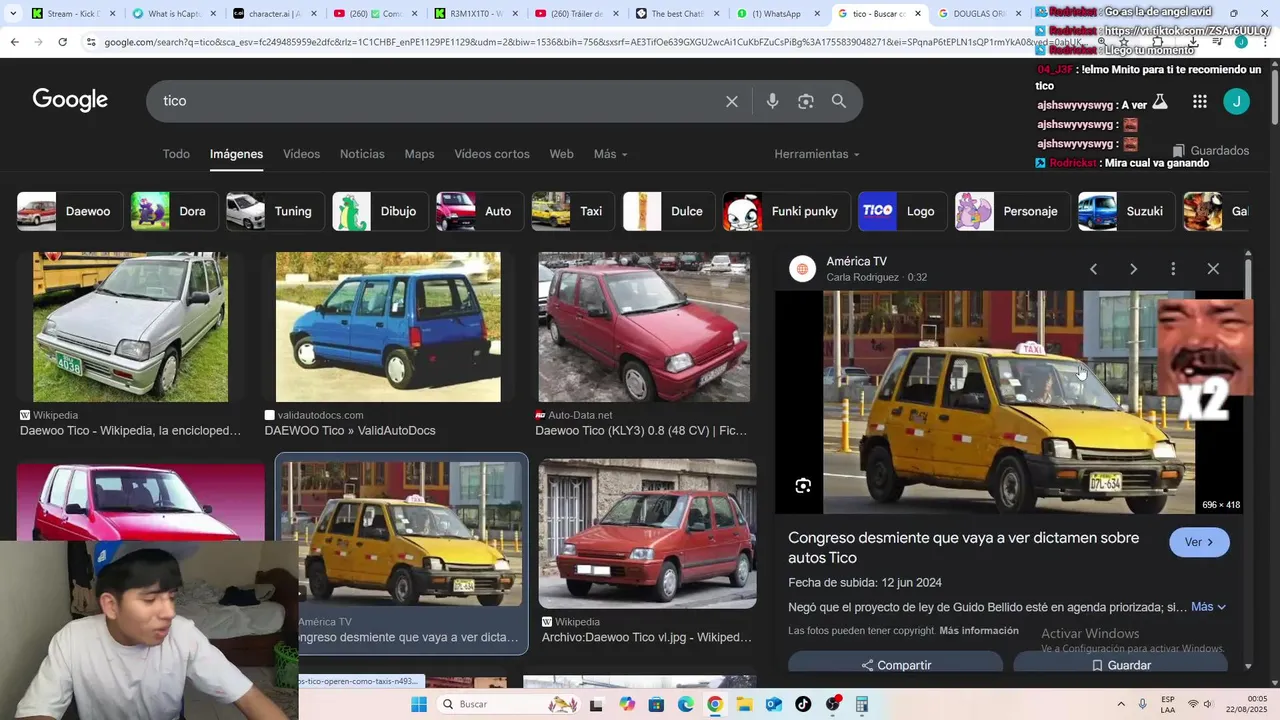Filter by Daewoo chip
The height and width of the screenshot is (720, 1280).
coord(70,211)
